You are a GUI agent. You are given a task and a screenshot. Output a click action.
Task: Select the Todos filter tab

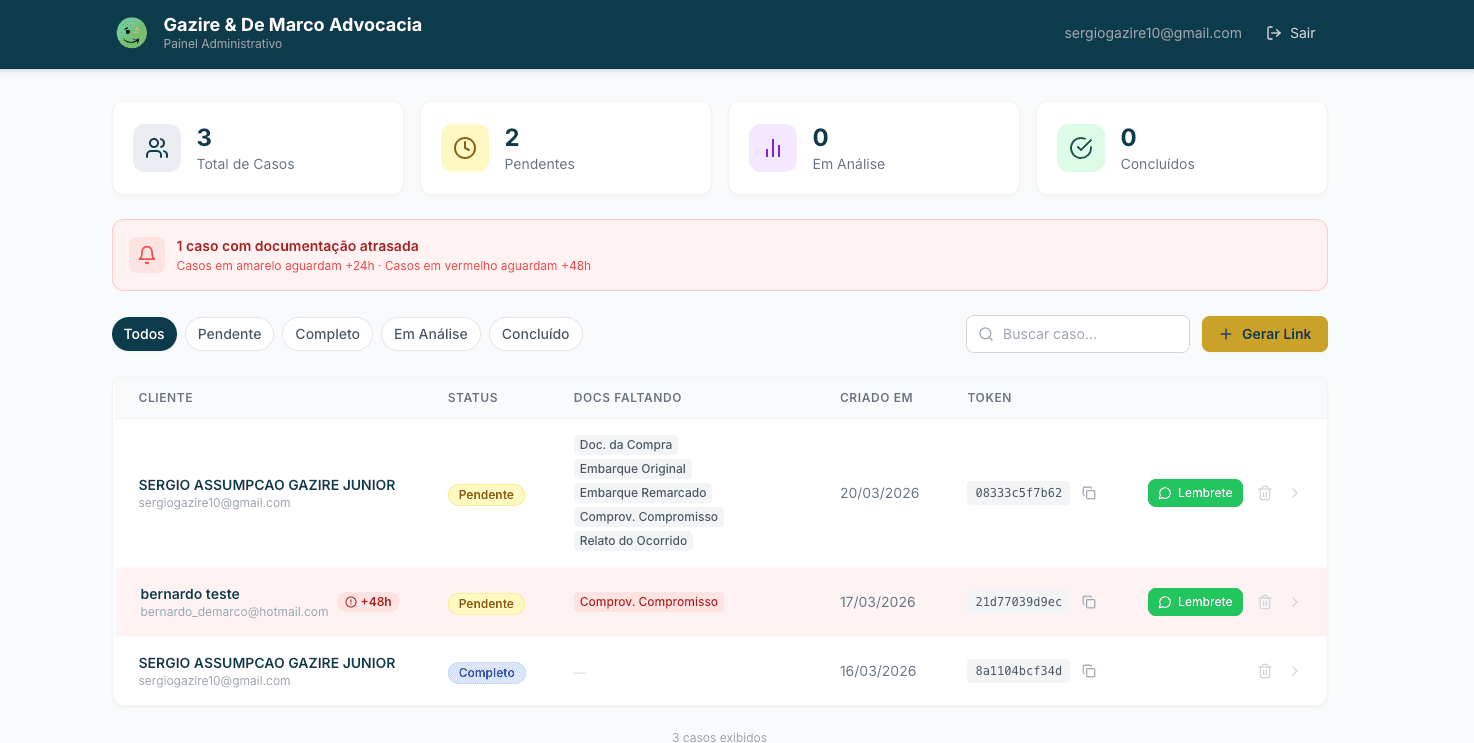[144, 334]
